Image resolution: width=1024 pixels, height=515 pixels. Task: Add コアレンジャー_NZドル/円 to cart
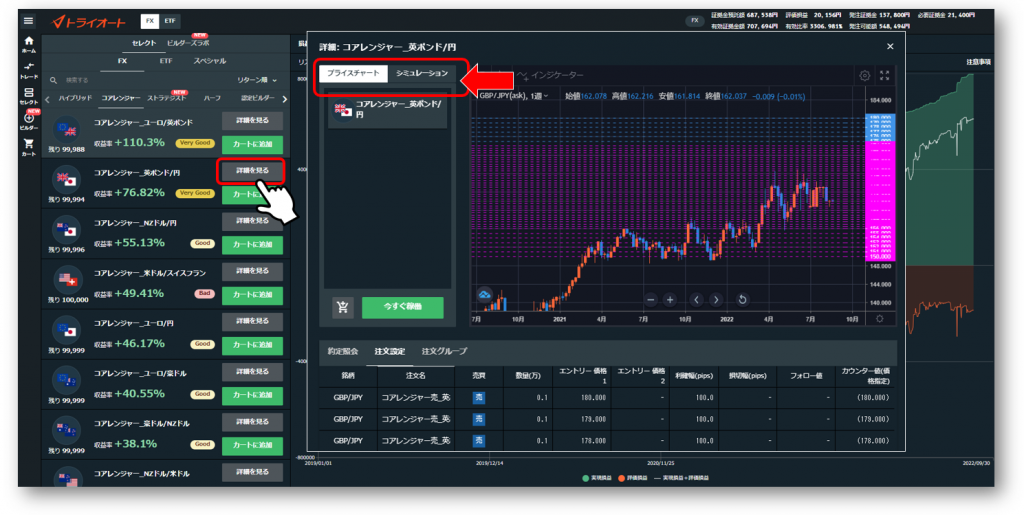pos(252,245)
